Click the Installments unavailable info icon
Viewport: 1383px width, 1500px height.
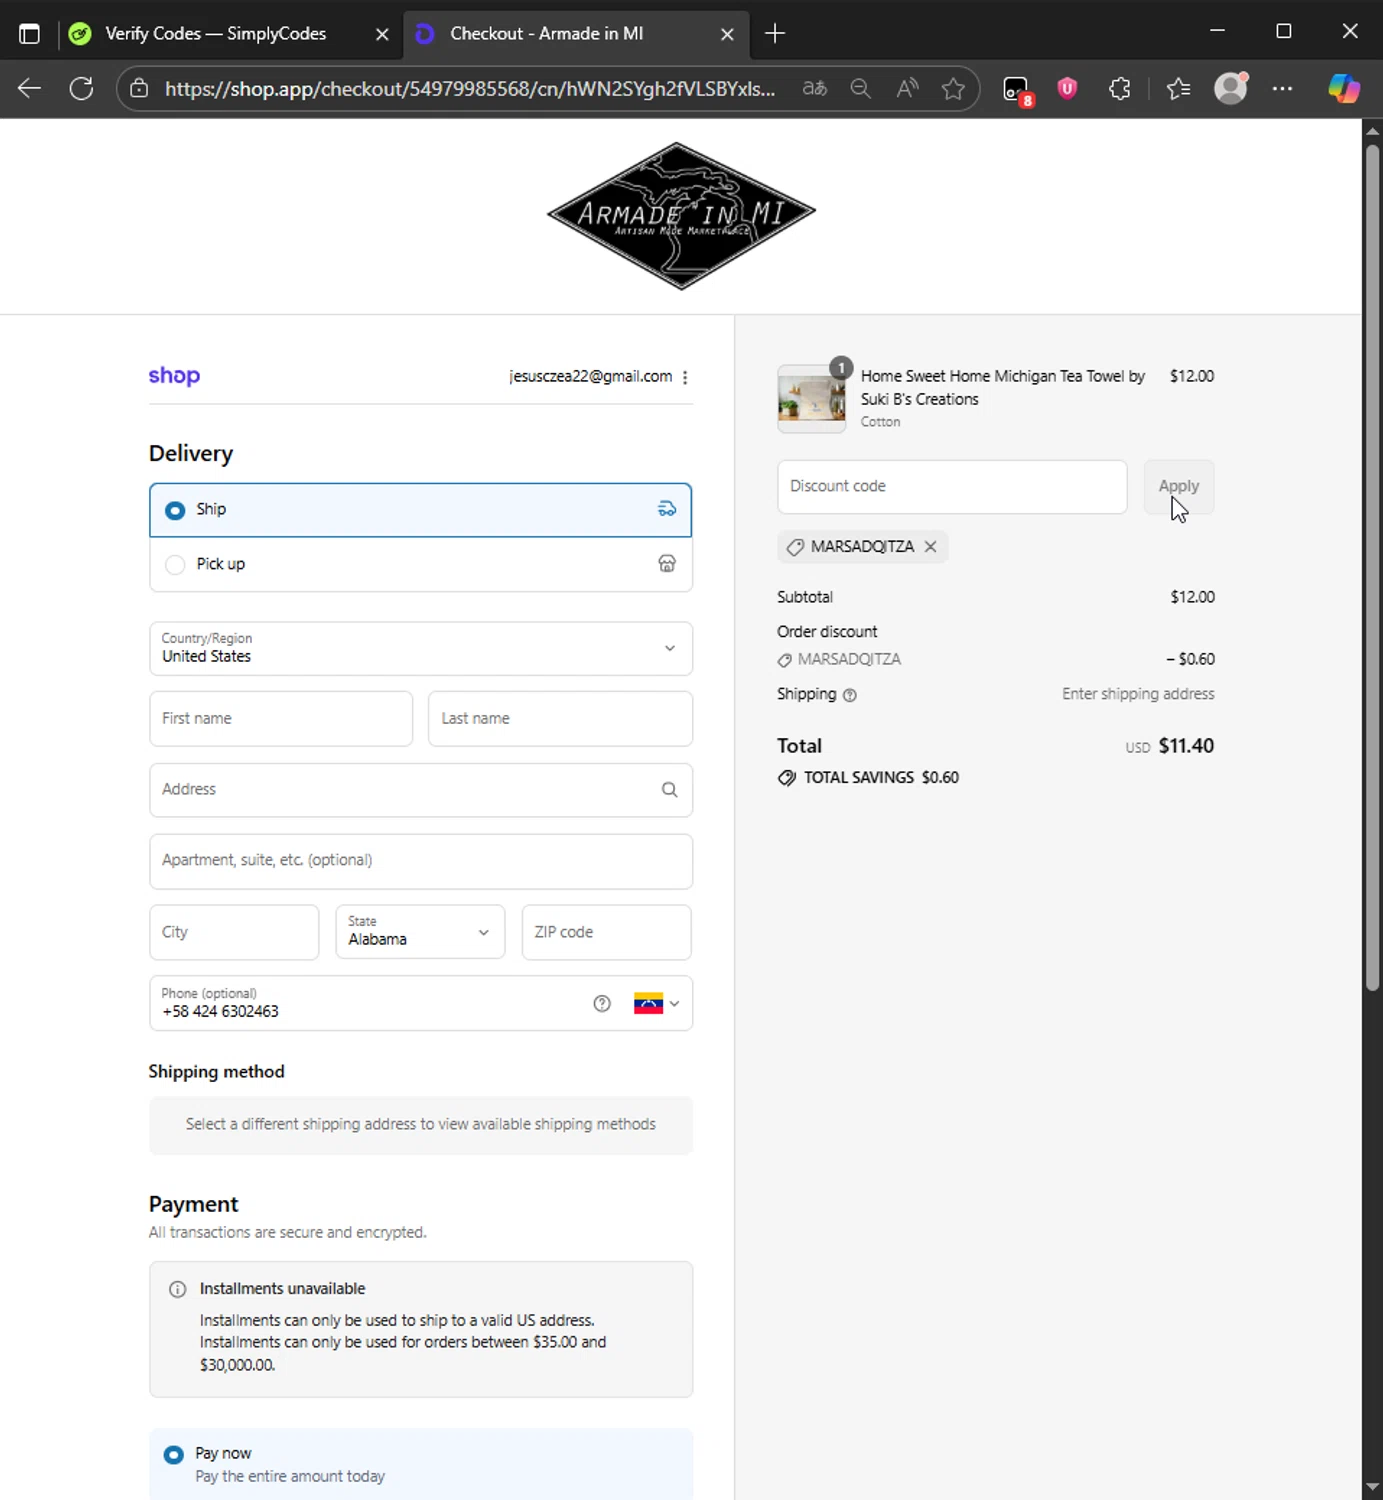[177, 1289]
